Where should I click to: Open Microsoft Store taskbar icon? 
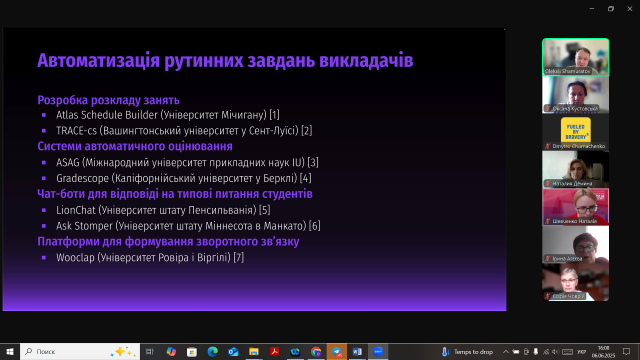coord(192,351)
